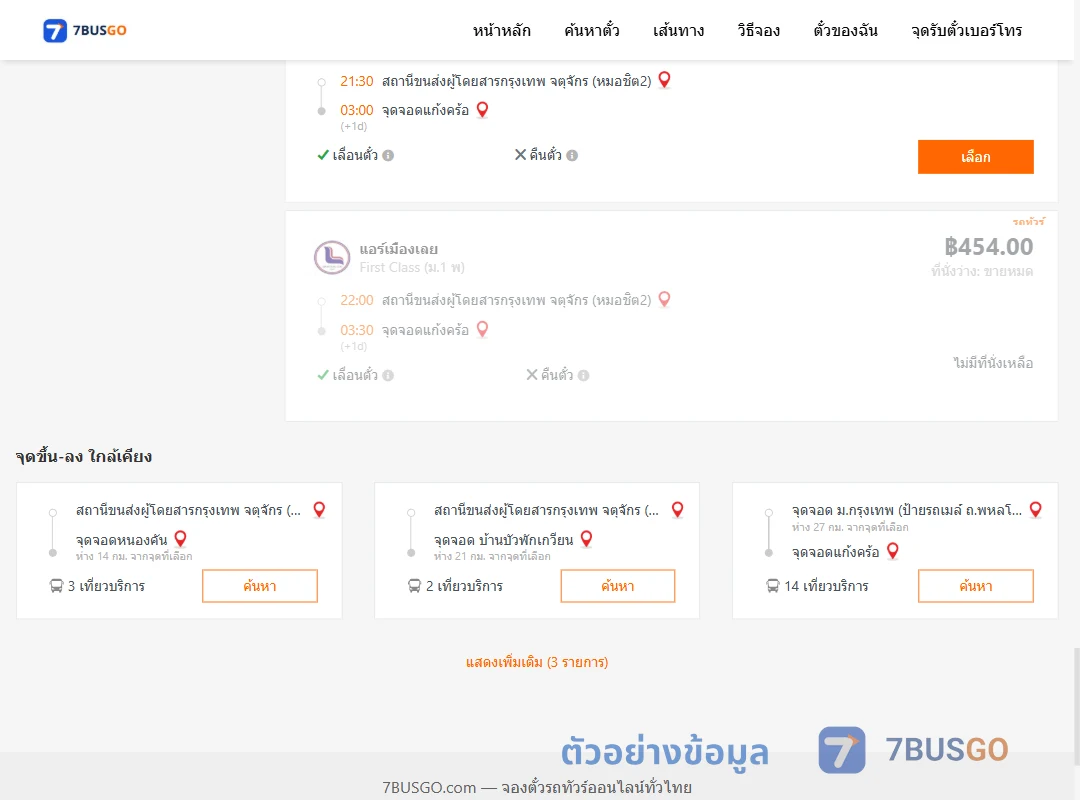
Task: Click origin map pin in บ้านบัวพักเกวียน card
Action: click(678, 510)
